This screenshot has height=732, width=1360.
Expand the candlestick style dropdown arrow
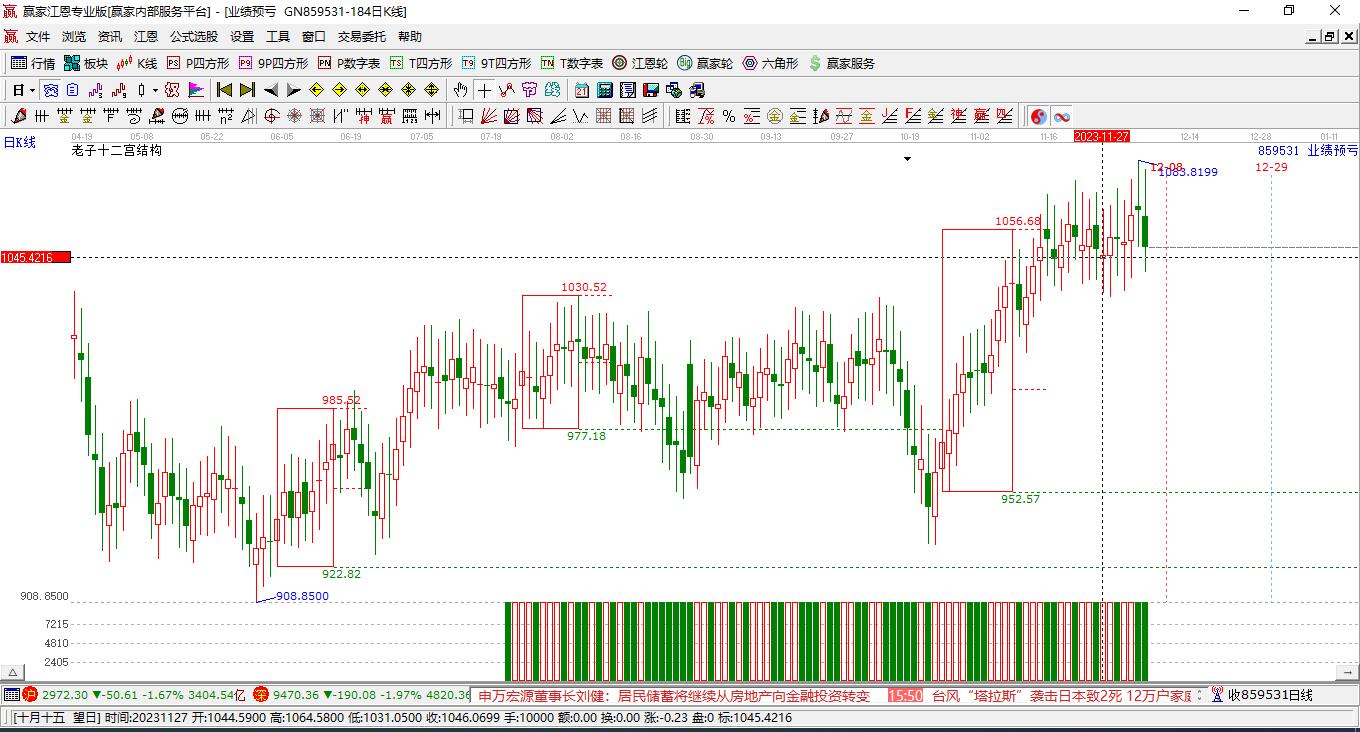155,91
